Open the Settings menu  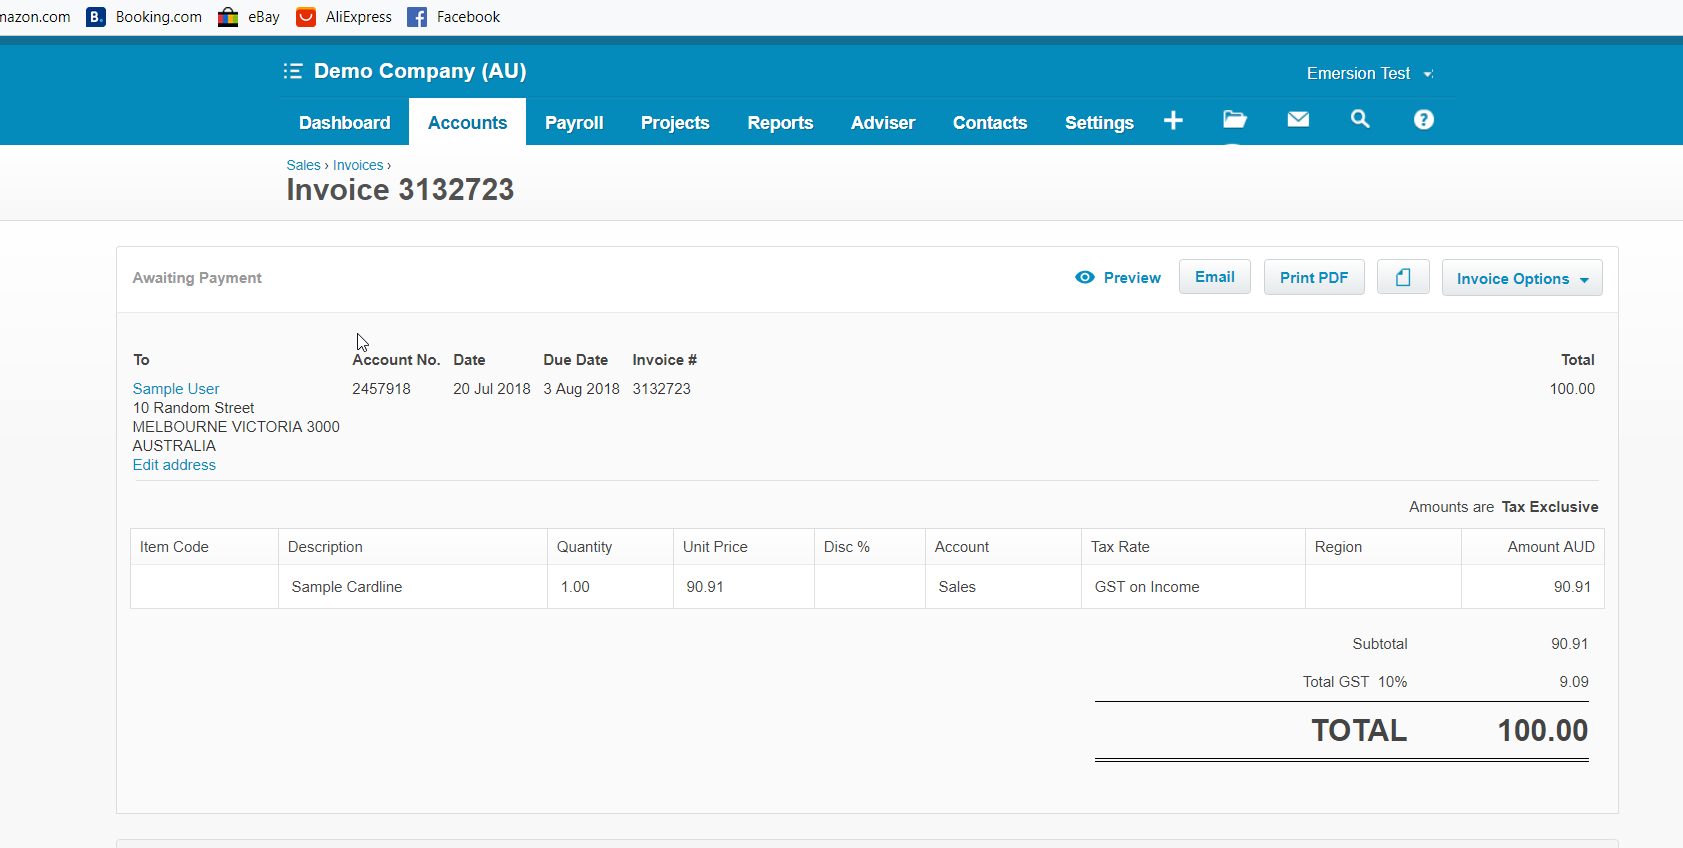(1098, 123)
